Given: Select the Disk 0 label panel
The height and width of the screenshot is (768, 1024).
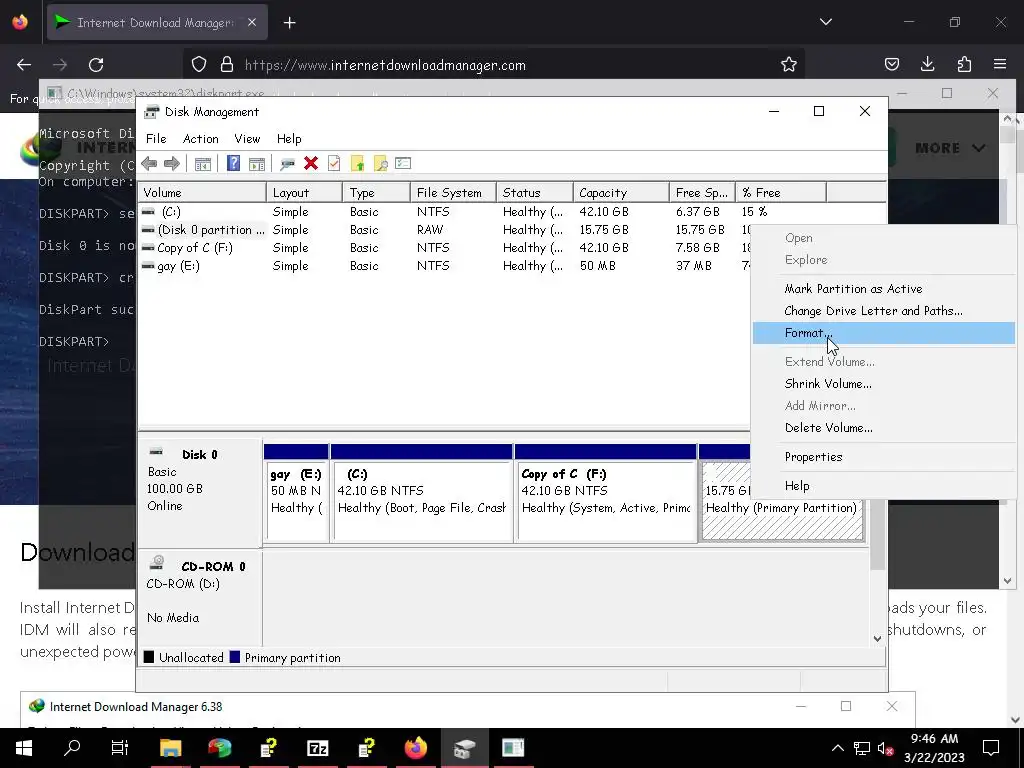Looking at the screenshot, I should [x=200, y=494].
